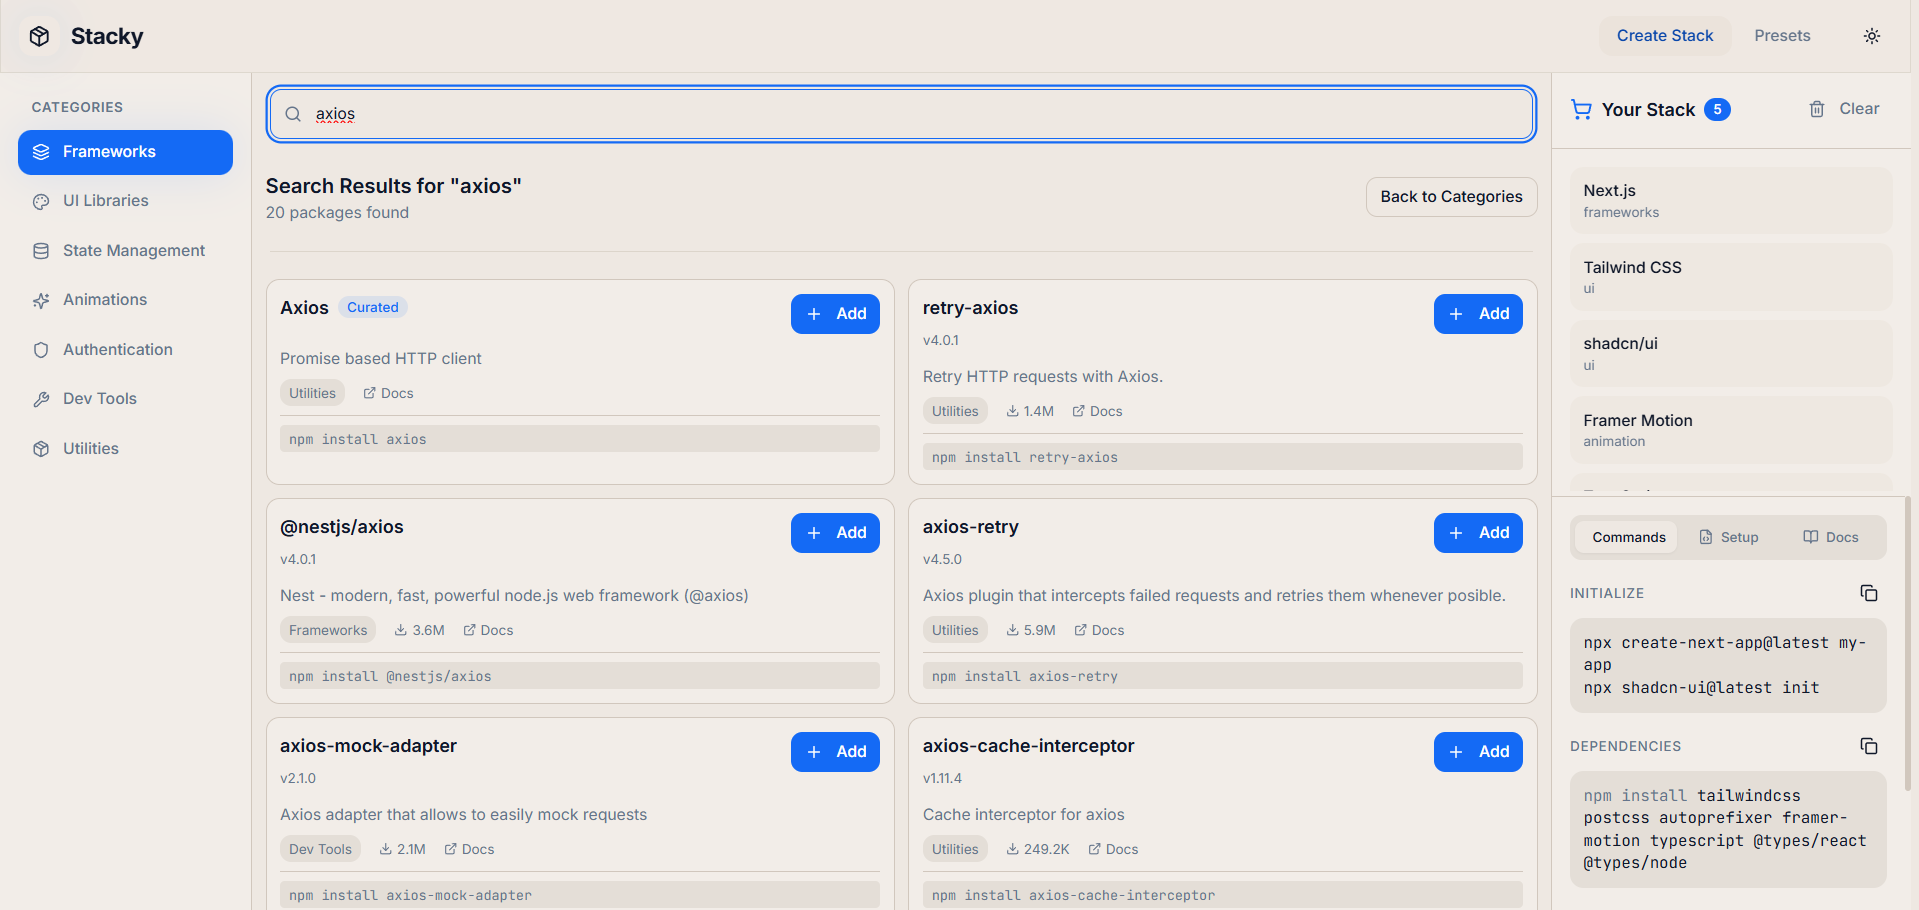Click the npm install axios command
The height and width of the screenshot is (910, 1919).
pyautogui.click(x=580, y=439)
